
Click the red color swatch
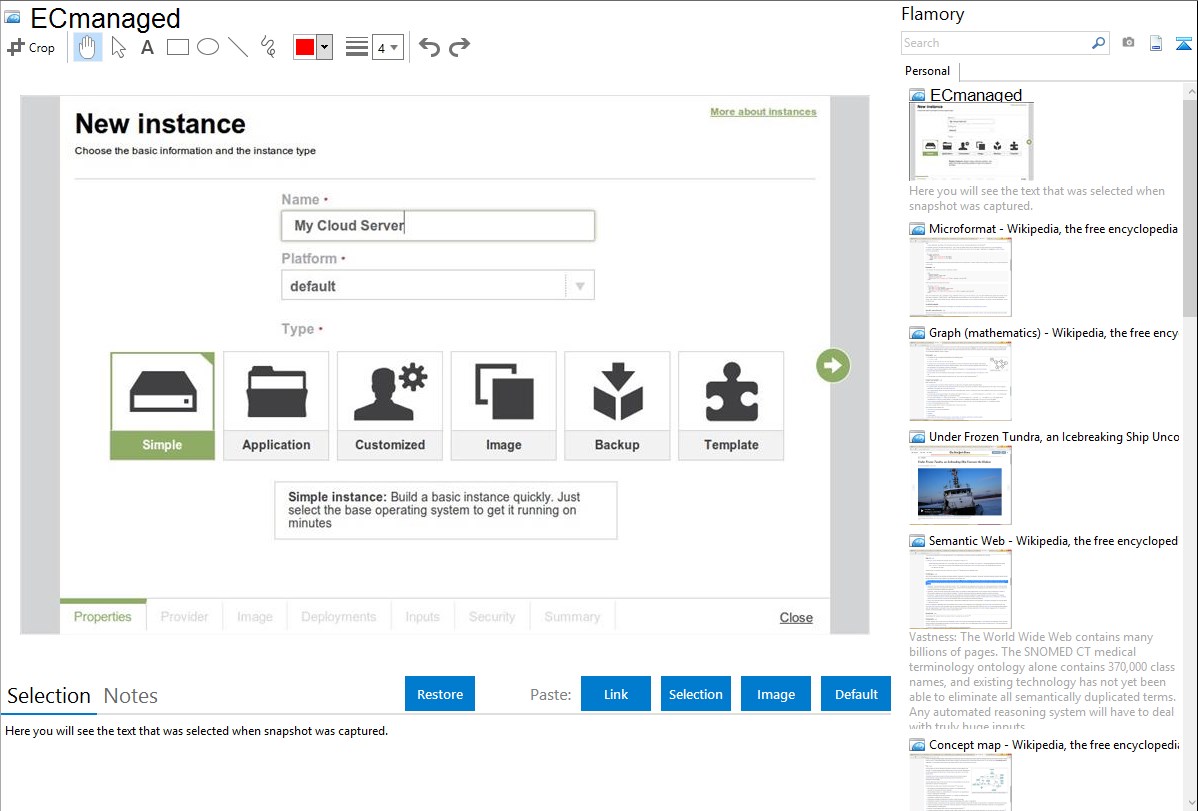coord(305,47)
